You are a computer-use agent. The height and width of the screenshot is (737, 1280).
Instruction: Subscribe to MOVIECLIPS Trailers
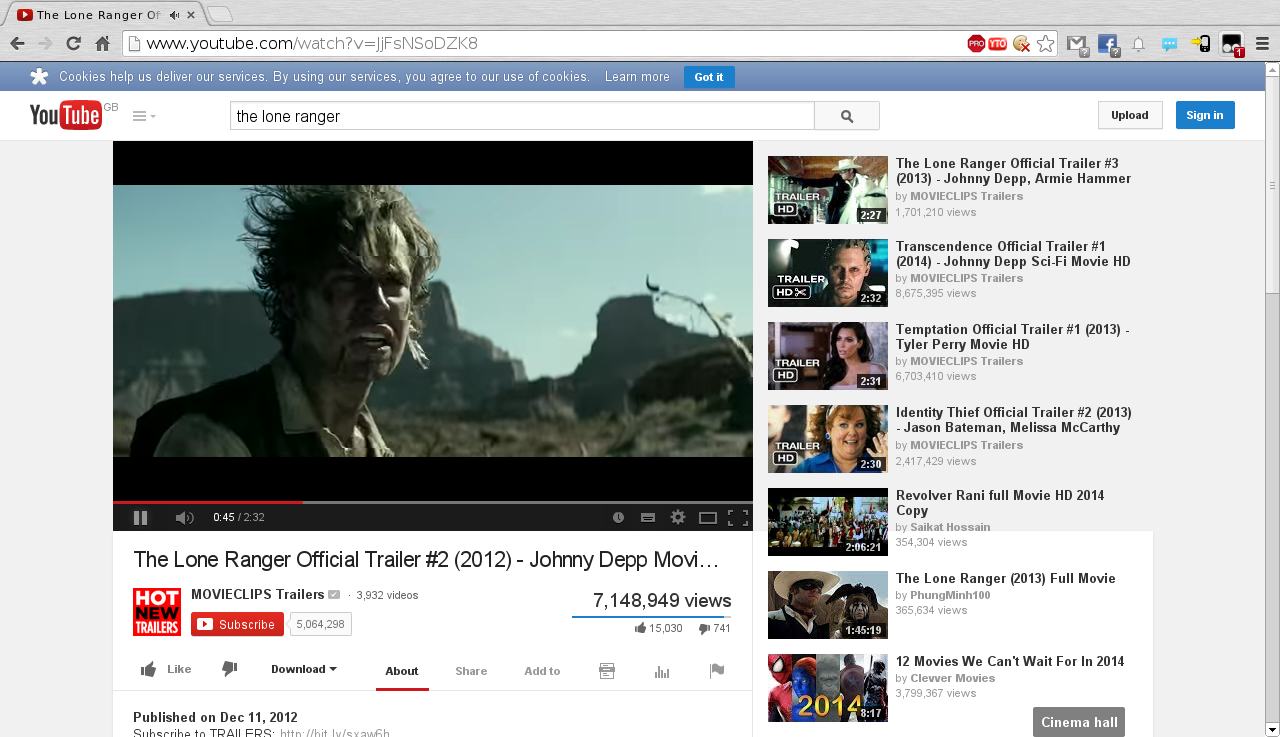tap(237, 624)
